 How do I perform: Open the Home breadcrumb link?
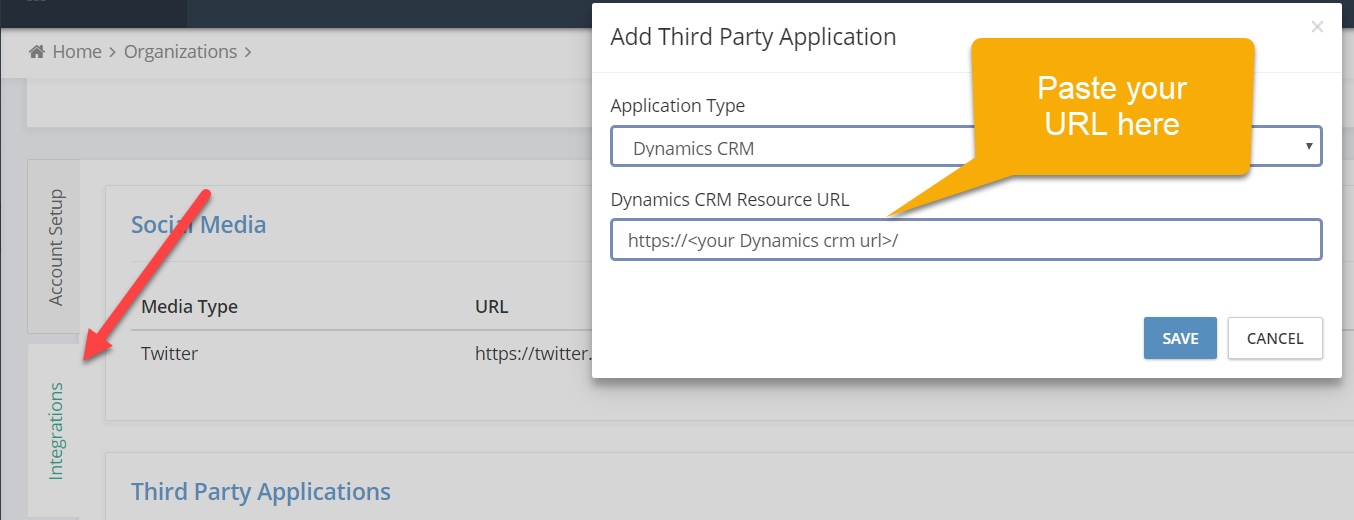[77, 51]
